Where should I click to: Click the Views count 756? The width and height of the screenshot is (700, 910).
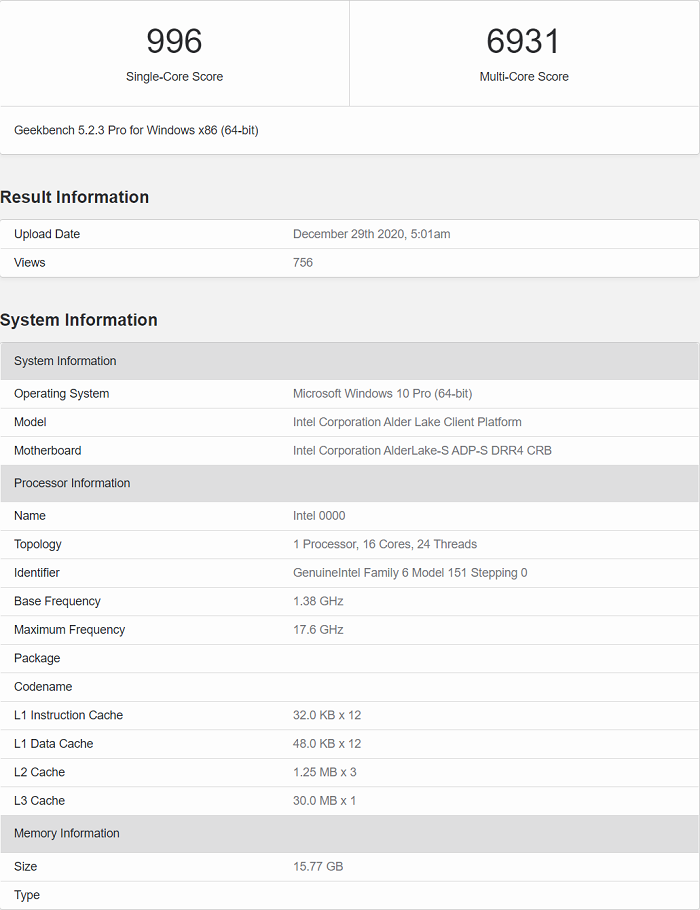click(303, 262)
